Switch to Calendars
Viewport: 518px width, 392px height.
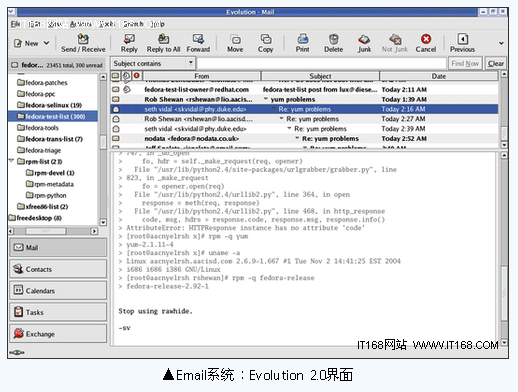[58, 290]
